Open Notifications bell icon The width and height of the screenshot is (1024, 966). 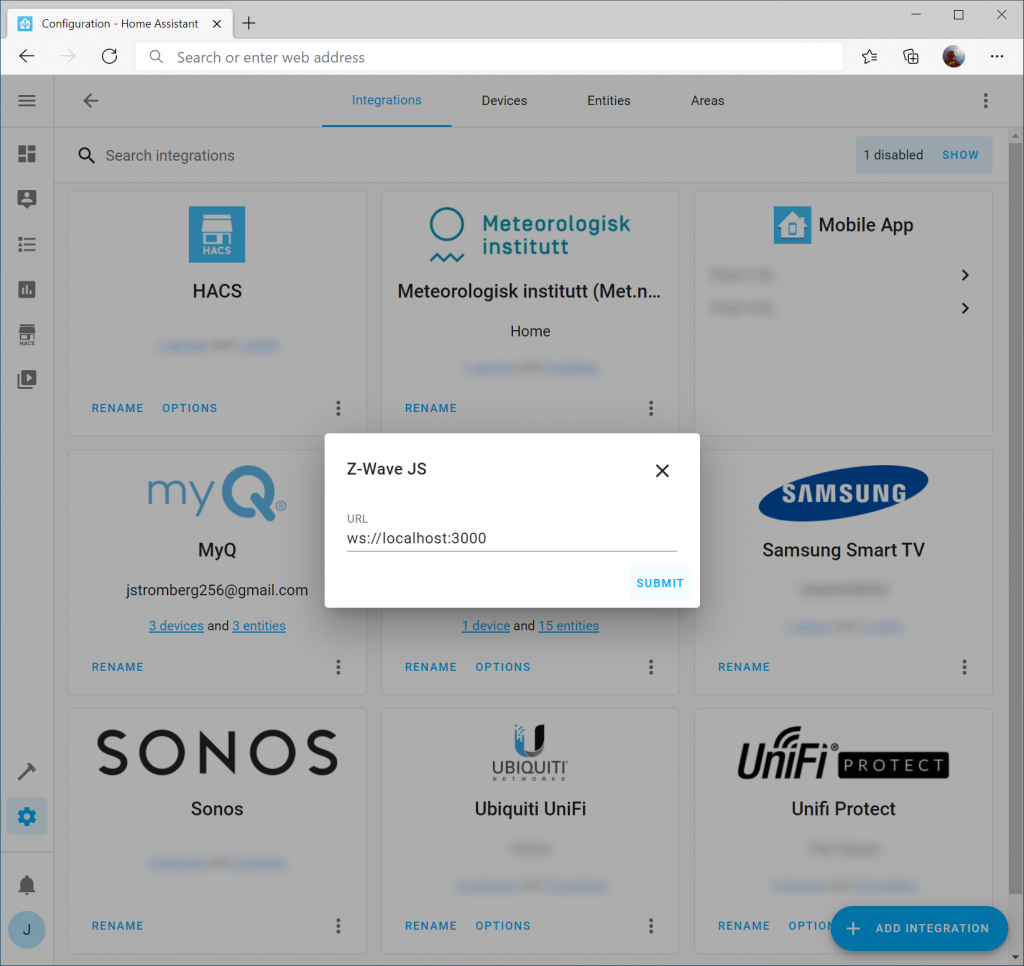click(x=27, y=885)
